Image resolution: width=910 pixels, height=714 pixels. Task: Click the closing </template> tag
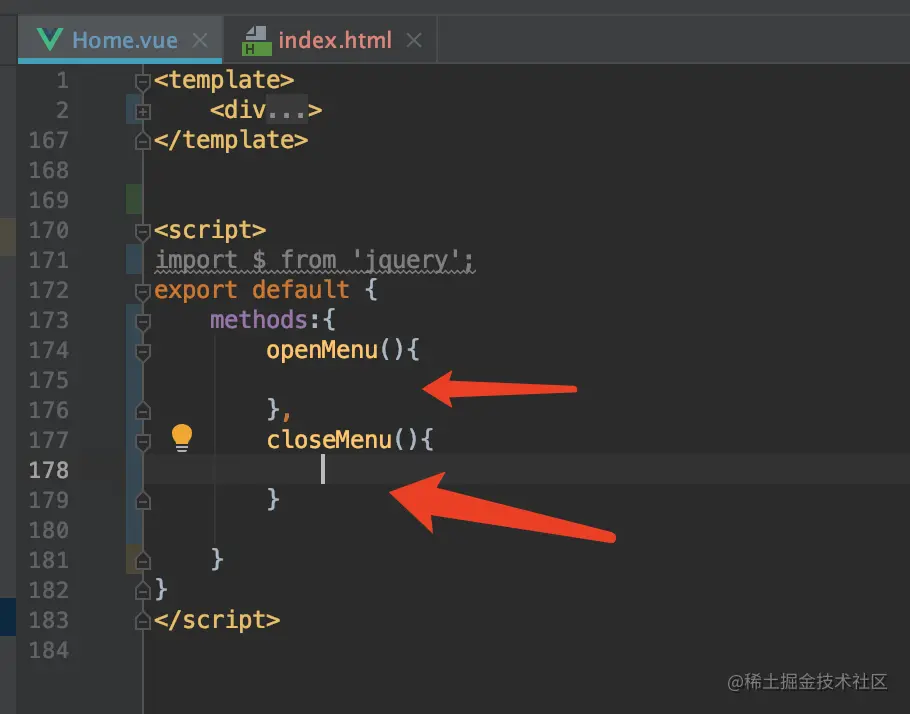tap(231, 140)
